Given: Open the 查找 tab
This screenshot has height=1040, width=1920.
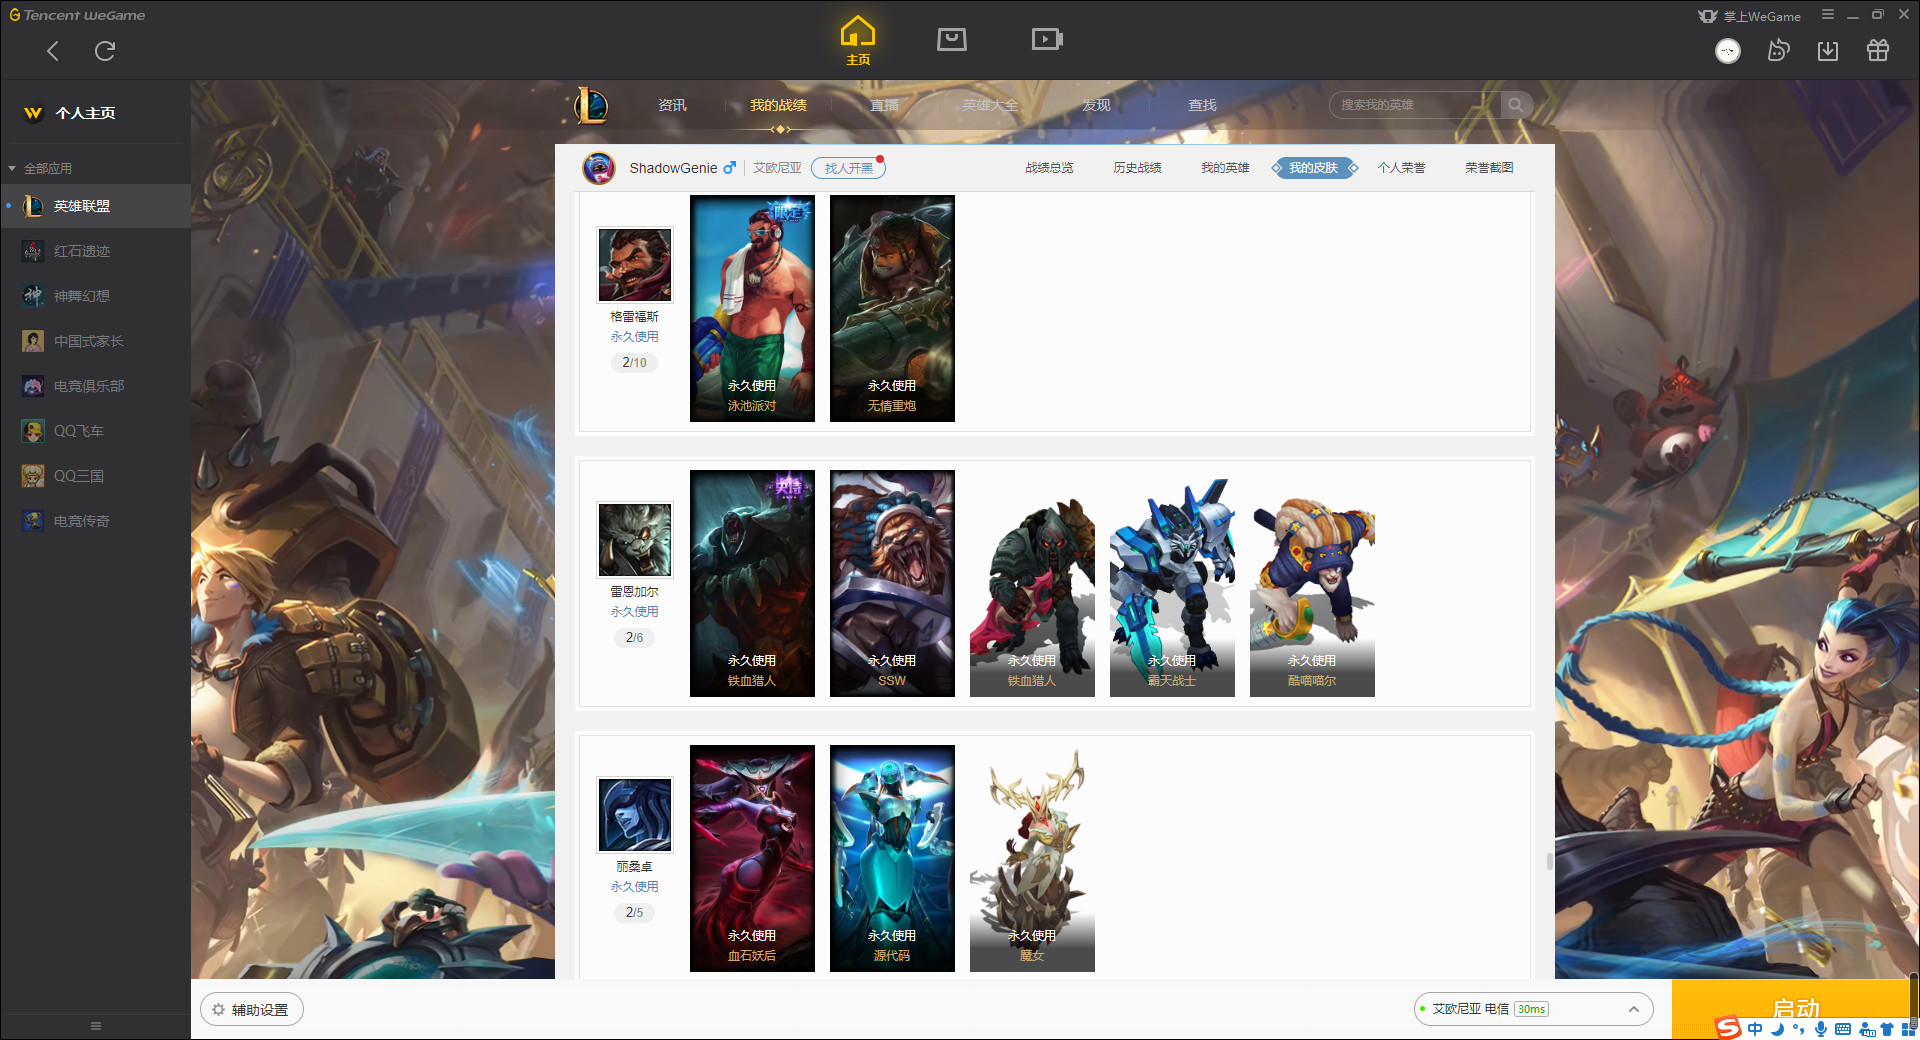Looking at the screenshot, I should click(1202, 105).
